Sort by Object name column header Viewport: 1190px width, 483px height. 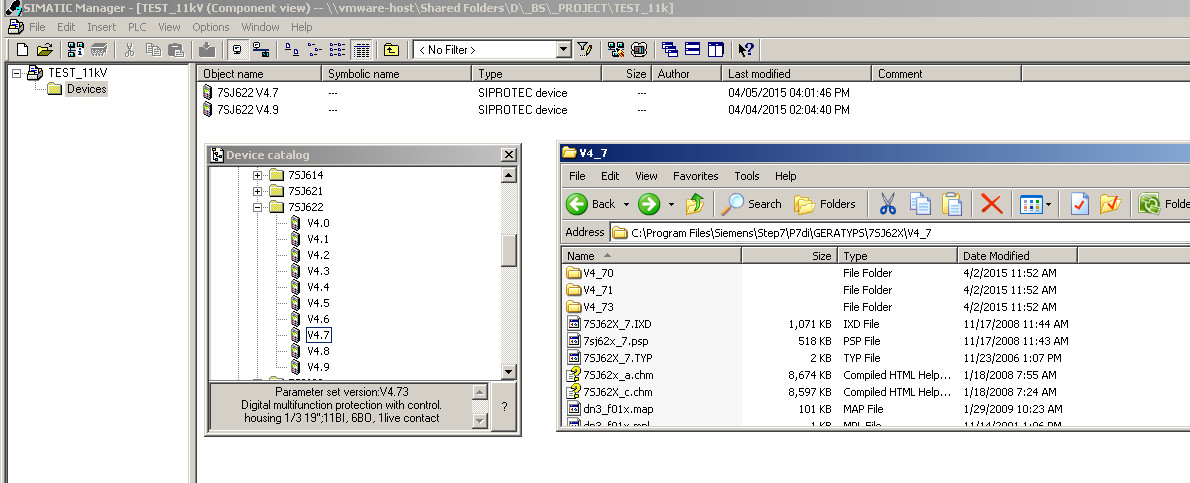(259, 74)
